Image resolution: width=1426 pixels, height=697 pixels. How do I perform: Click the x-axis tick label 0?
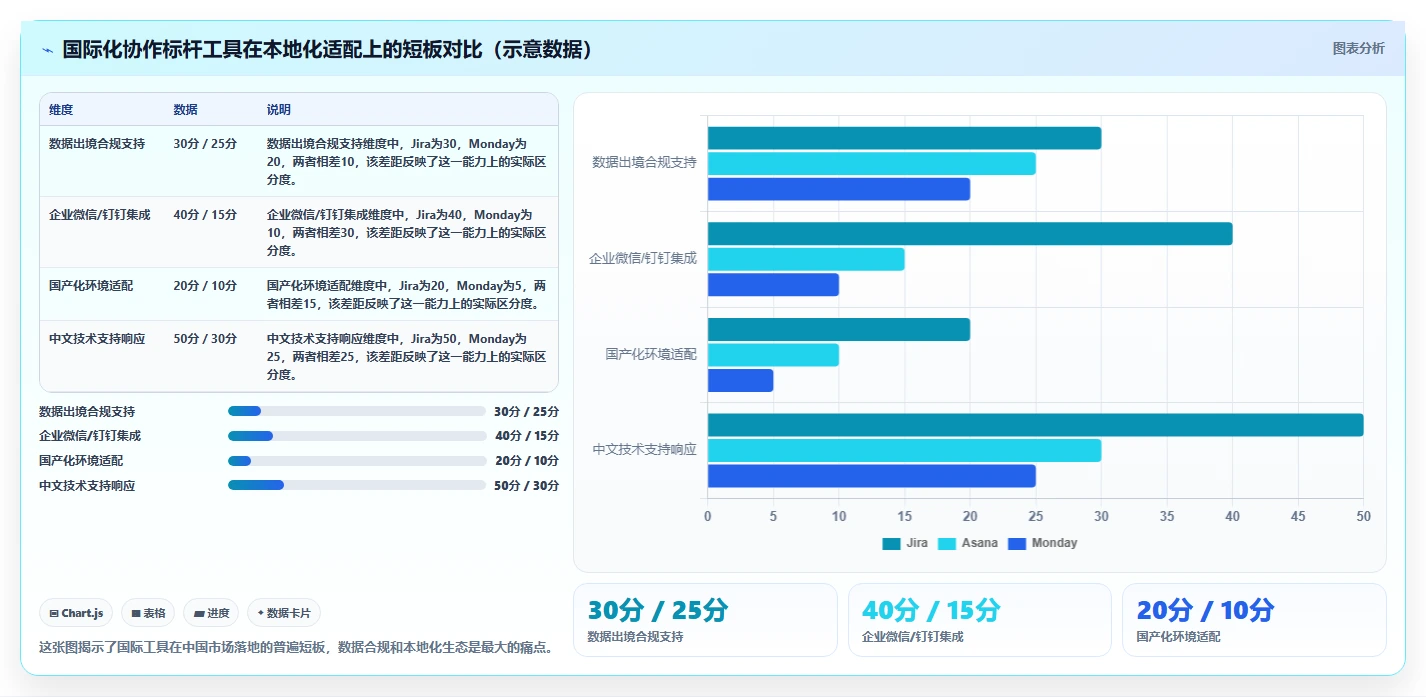pyautogui.click(x=708, y=517)
